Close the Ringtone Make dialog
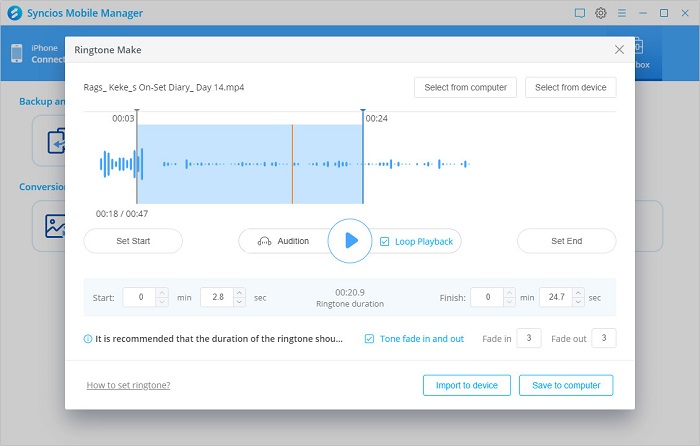700x446 pixels. (619, 48)
